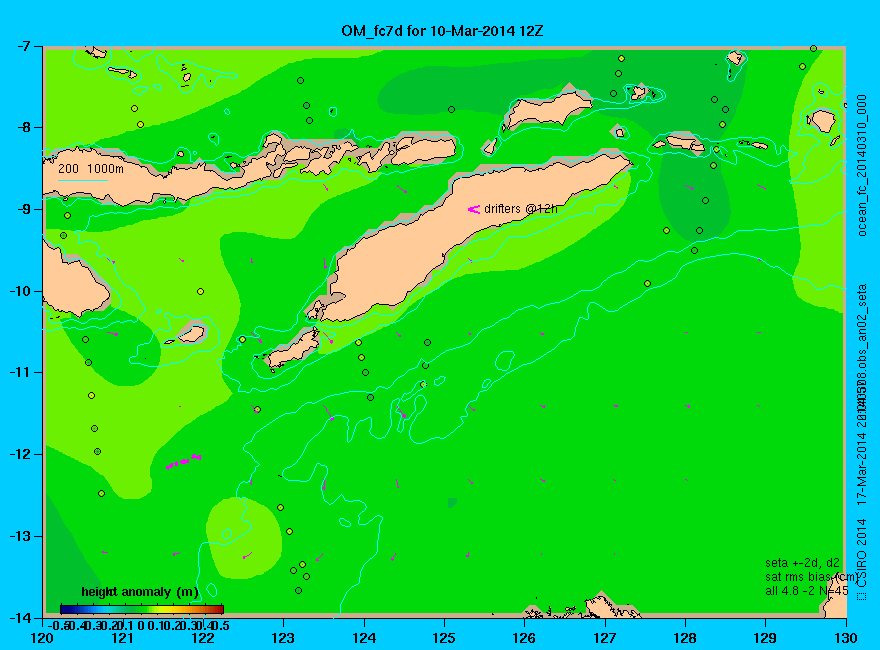This screenshot has width=880, height=650.
Task: Click the 129 longitude axis label
Action: [x=766, y=638]
